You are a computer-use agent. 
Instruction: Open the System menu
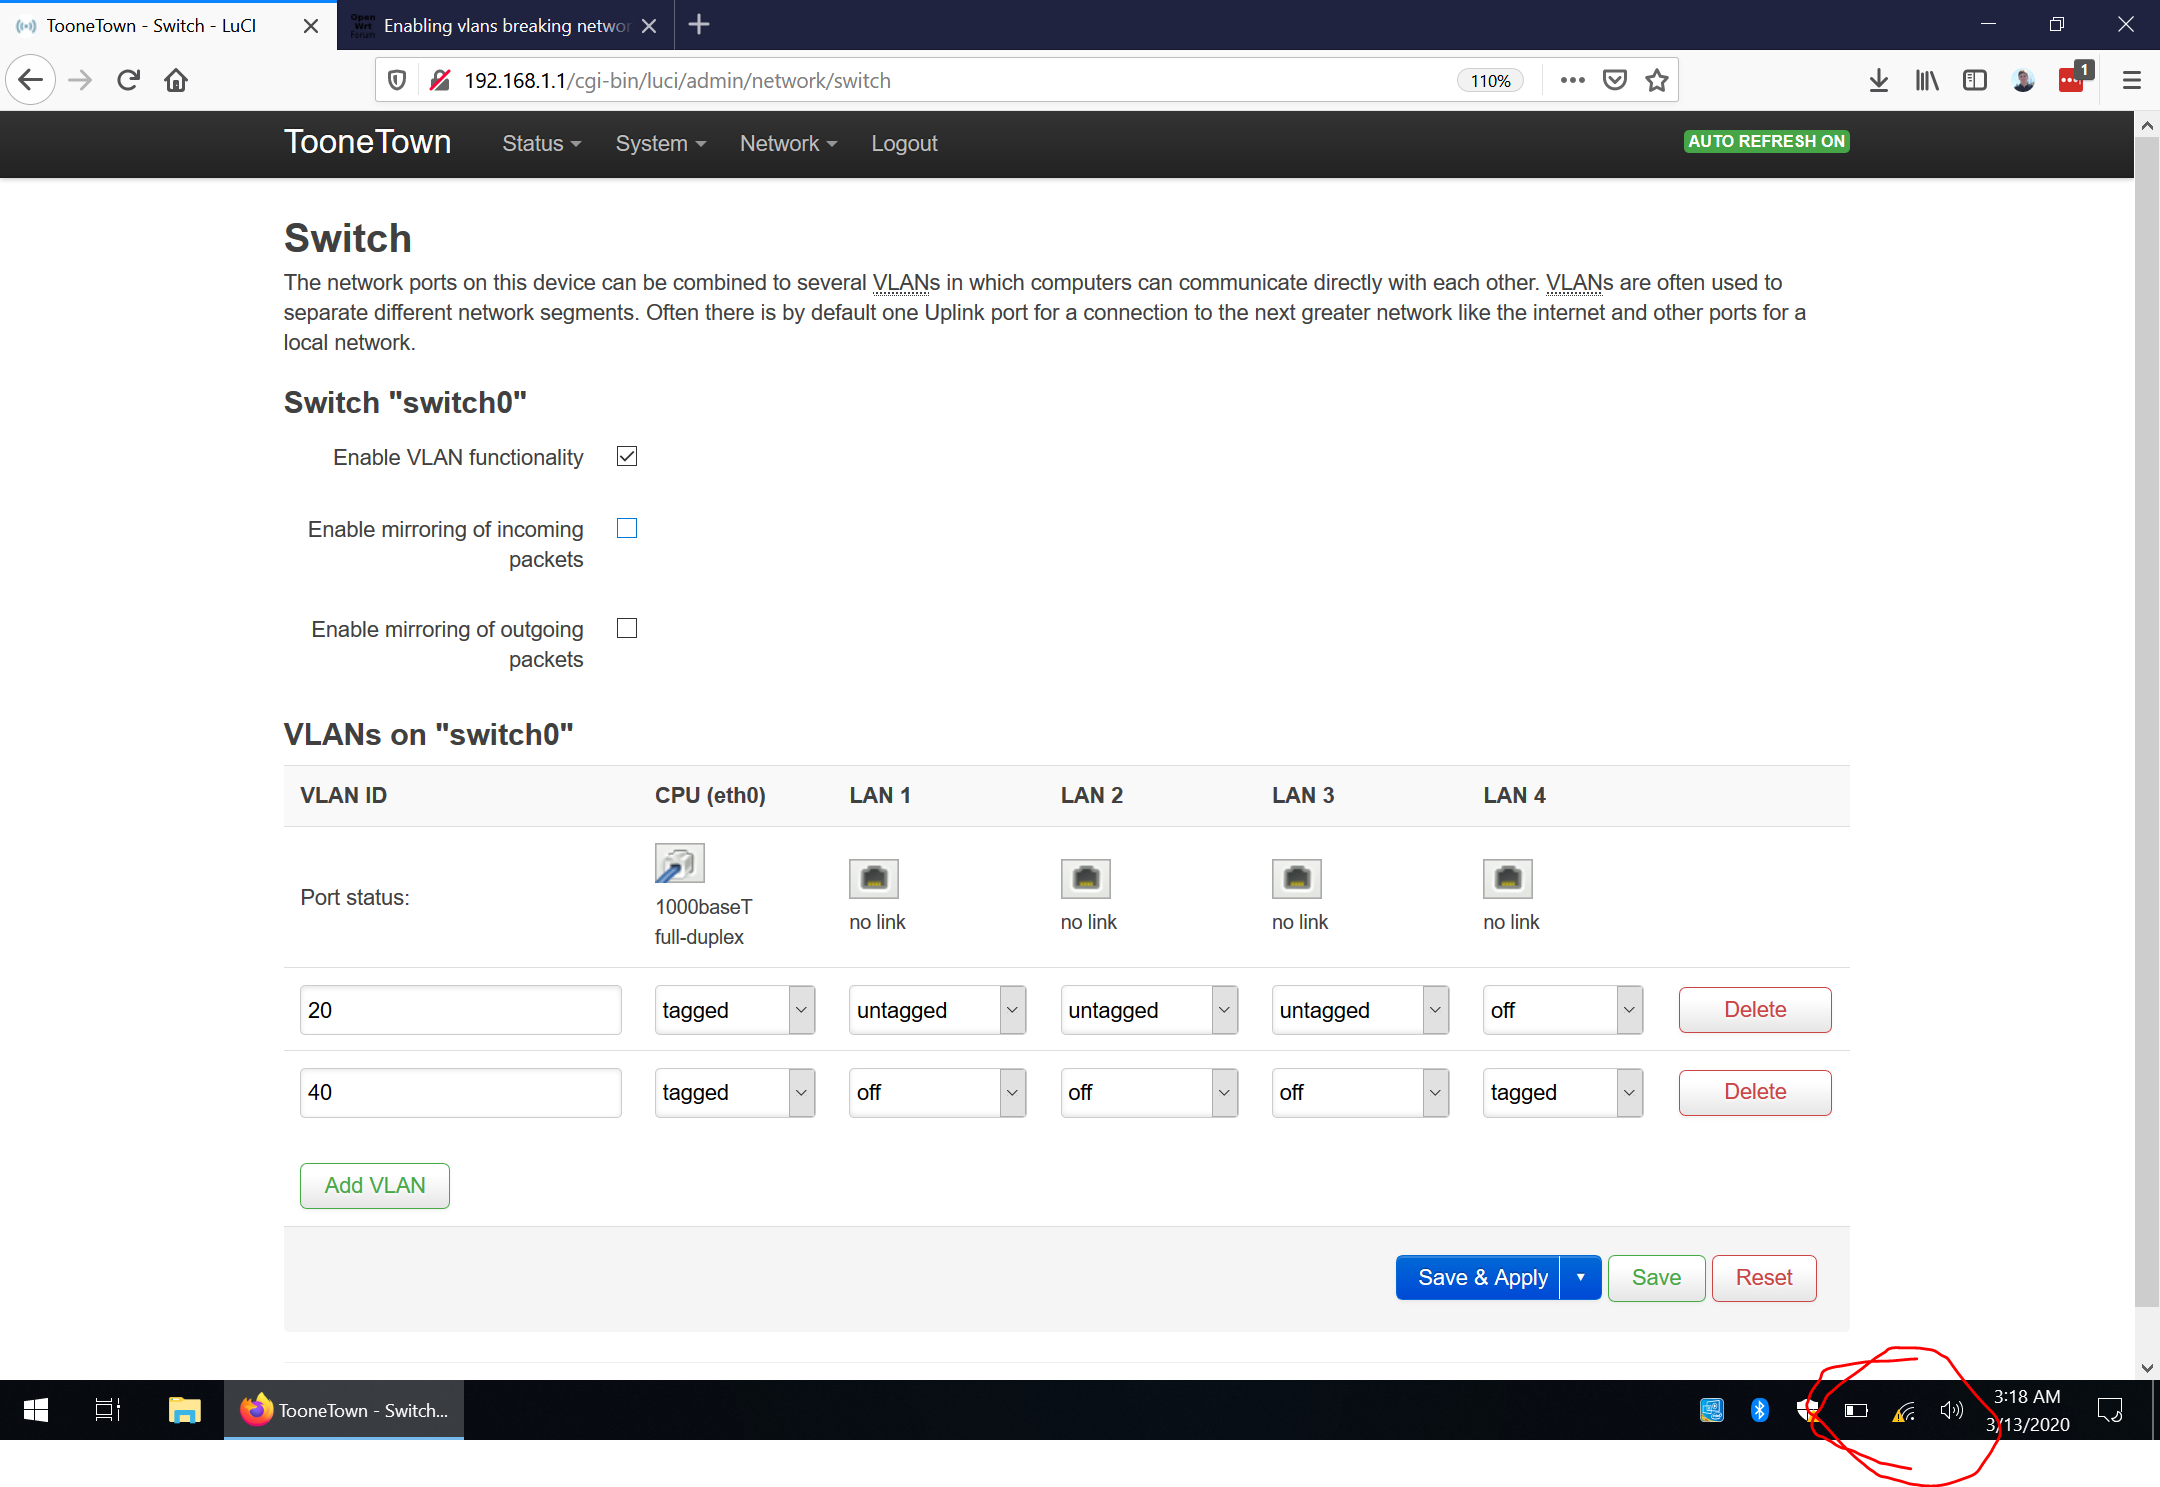(661, 143)
